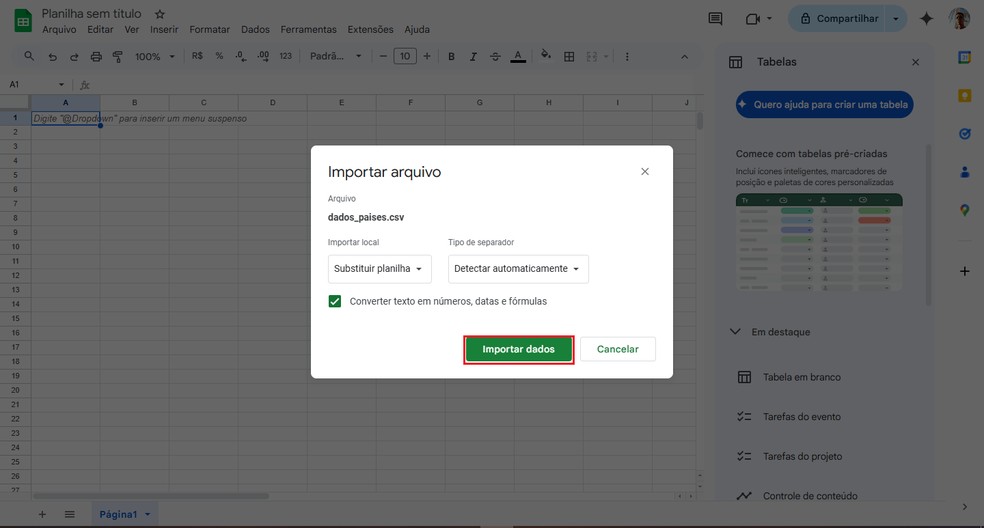984x528 pixels.
Task: Increase font size with plus button
Action: tap(427, 57)
